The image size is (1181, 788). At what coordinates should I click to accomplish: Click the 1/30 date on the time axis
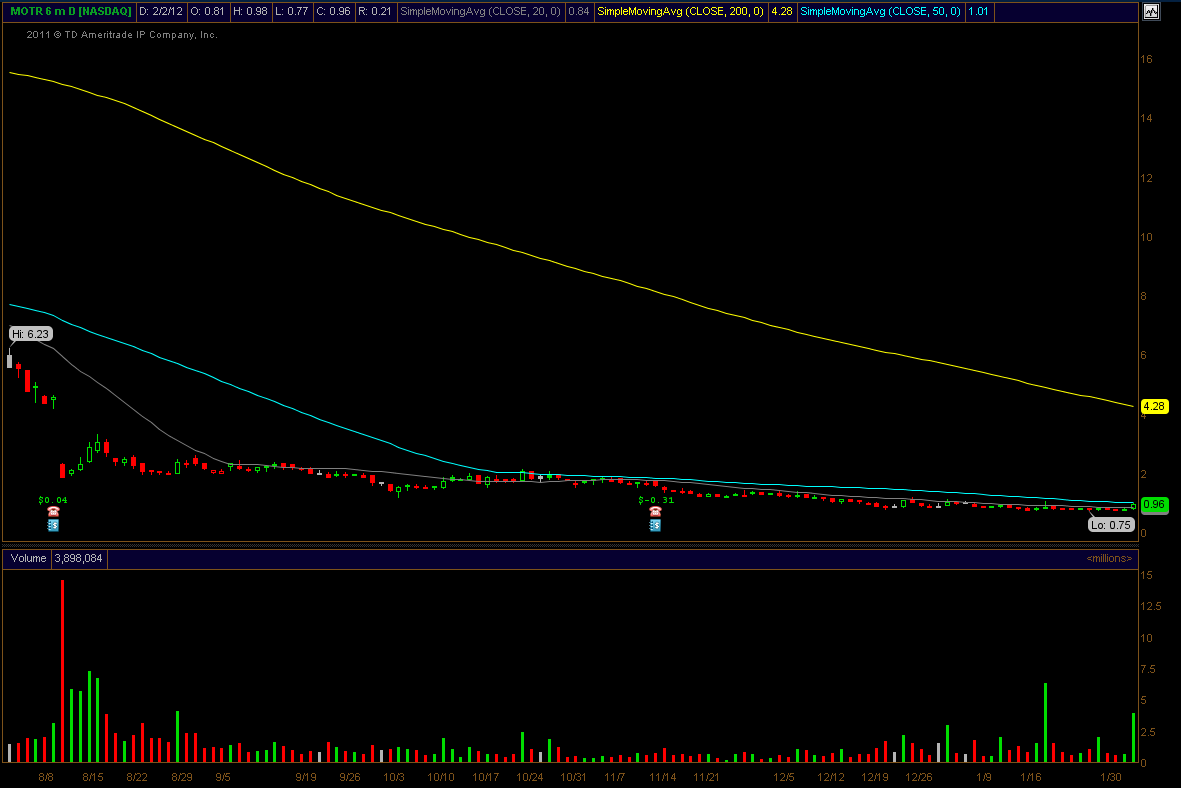pyautogui.click(x=1111, y=777)
